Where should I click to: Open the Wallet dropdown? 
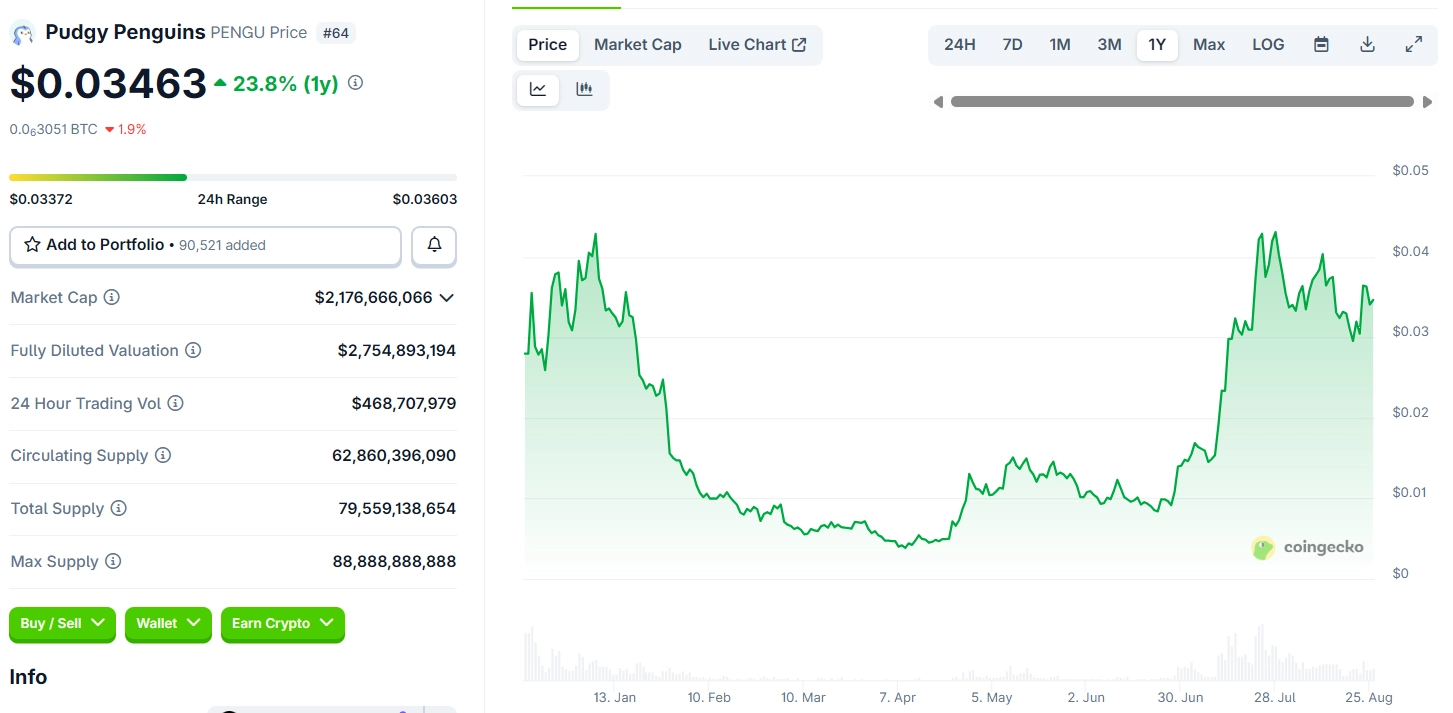point(168,624)
